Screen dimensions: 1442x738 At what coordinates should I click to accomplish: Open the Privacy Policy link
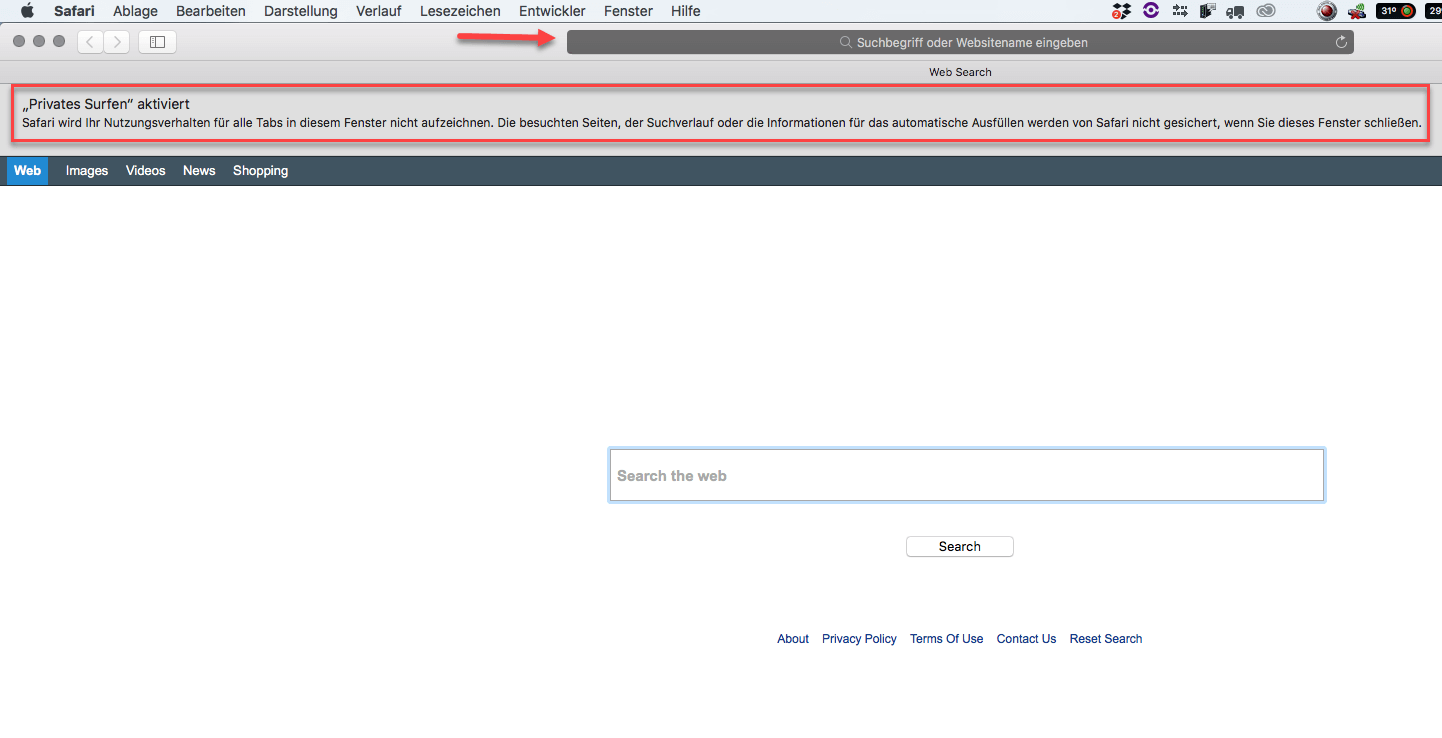(x=859, y=639)
